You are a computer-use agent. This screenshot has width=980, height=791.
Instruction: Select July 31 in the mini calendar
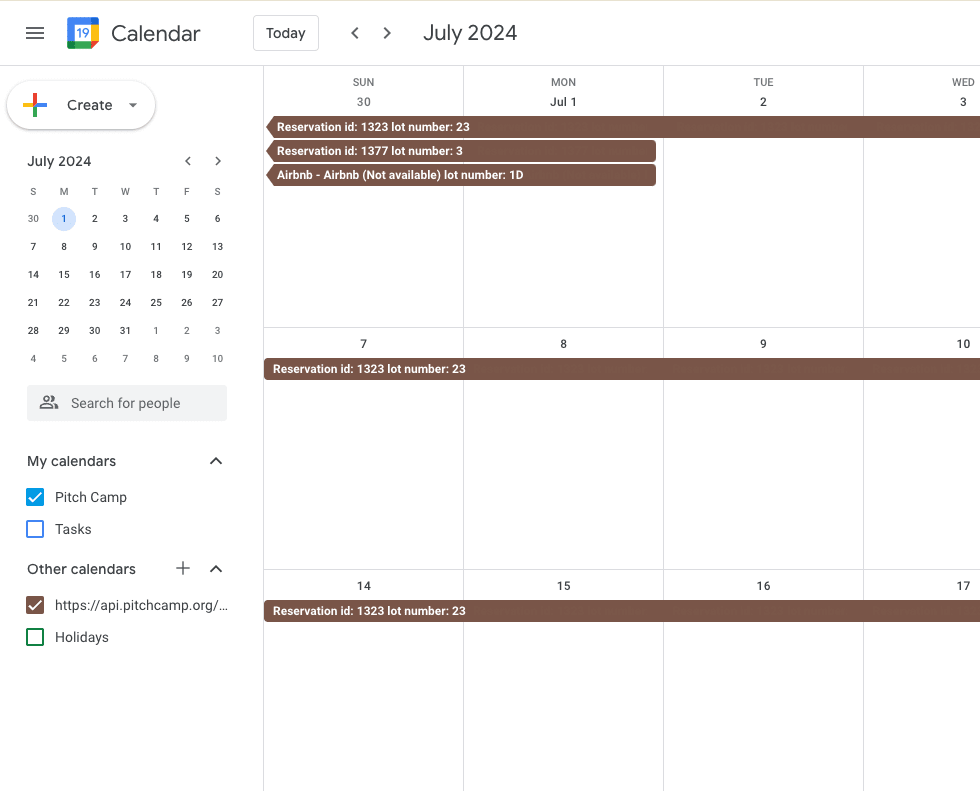[x=125, y=331]
